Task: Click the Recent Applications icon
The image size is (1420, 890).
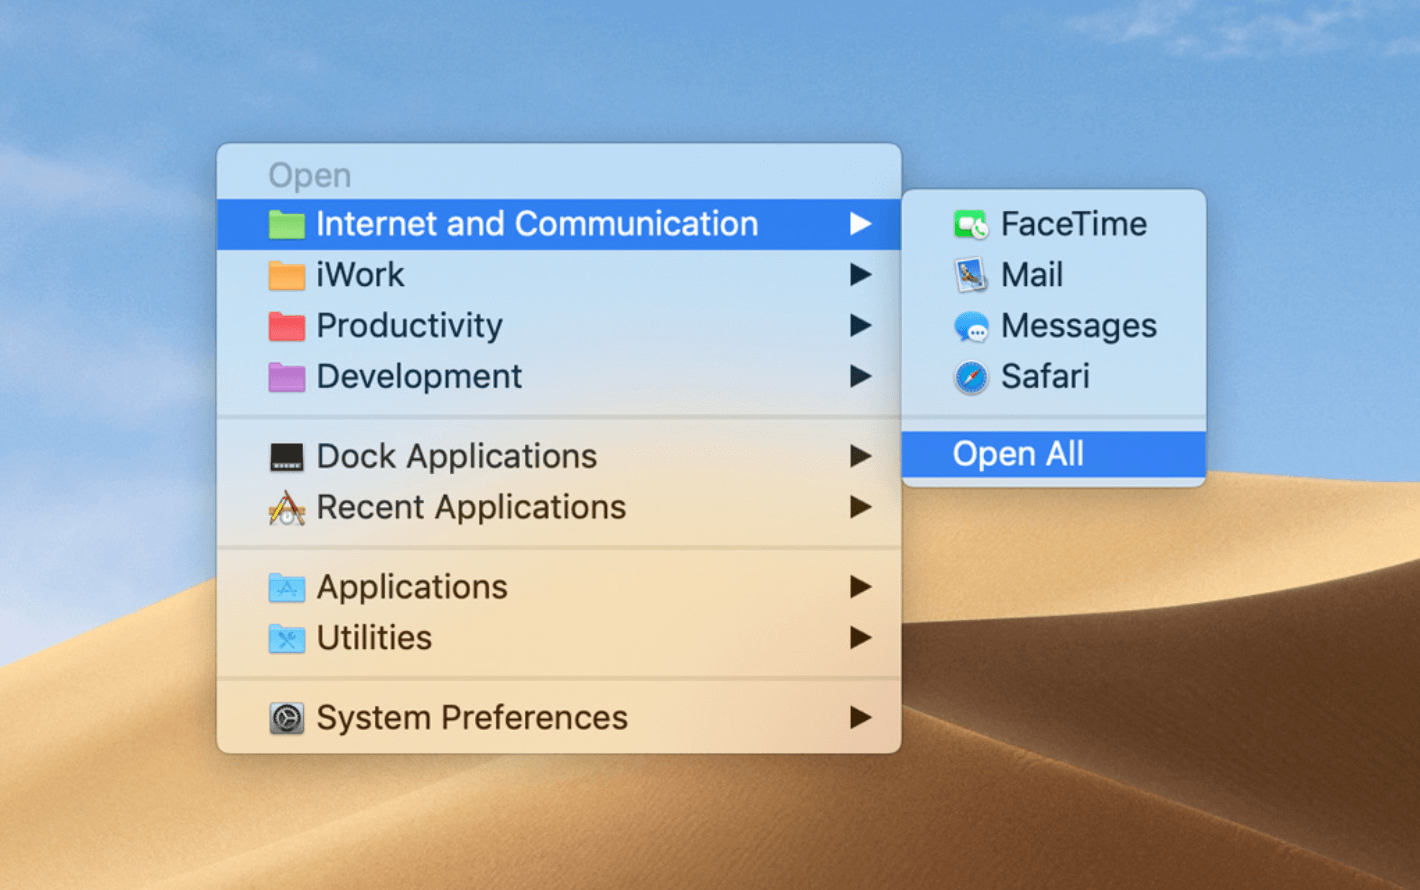Action: (287, 508)
